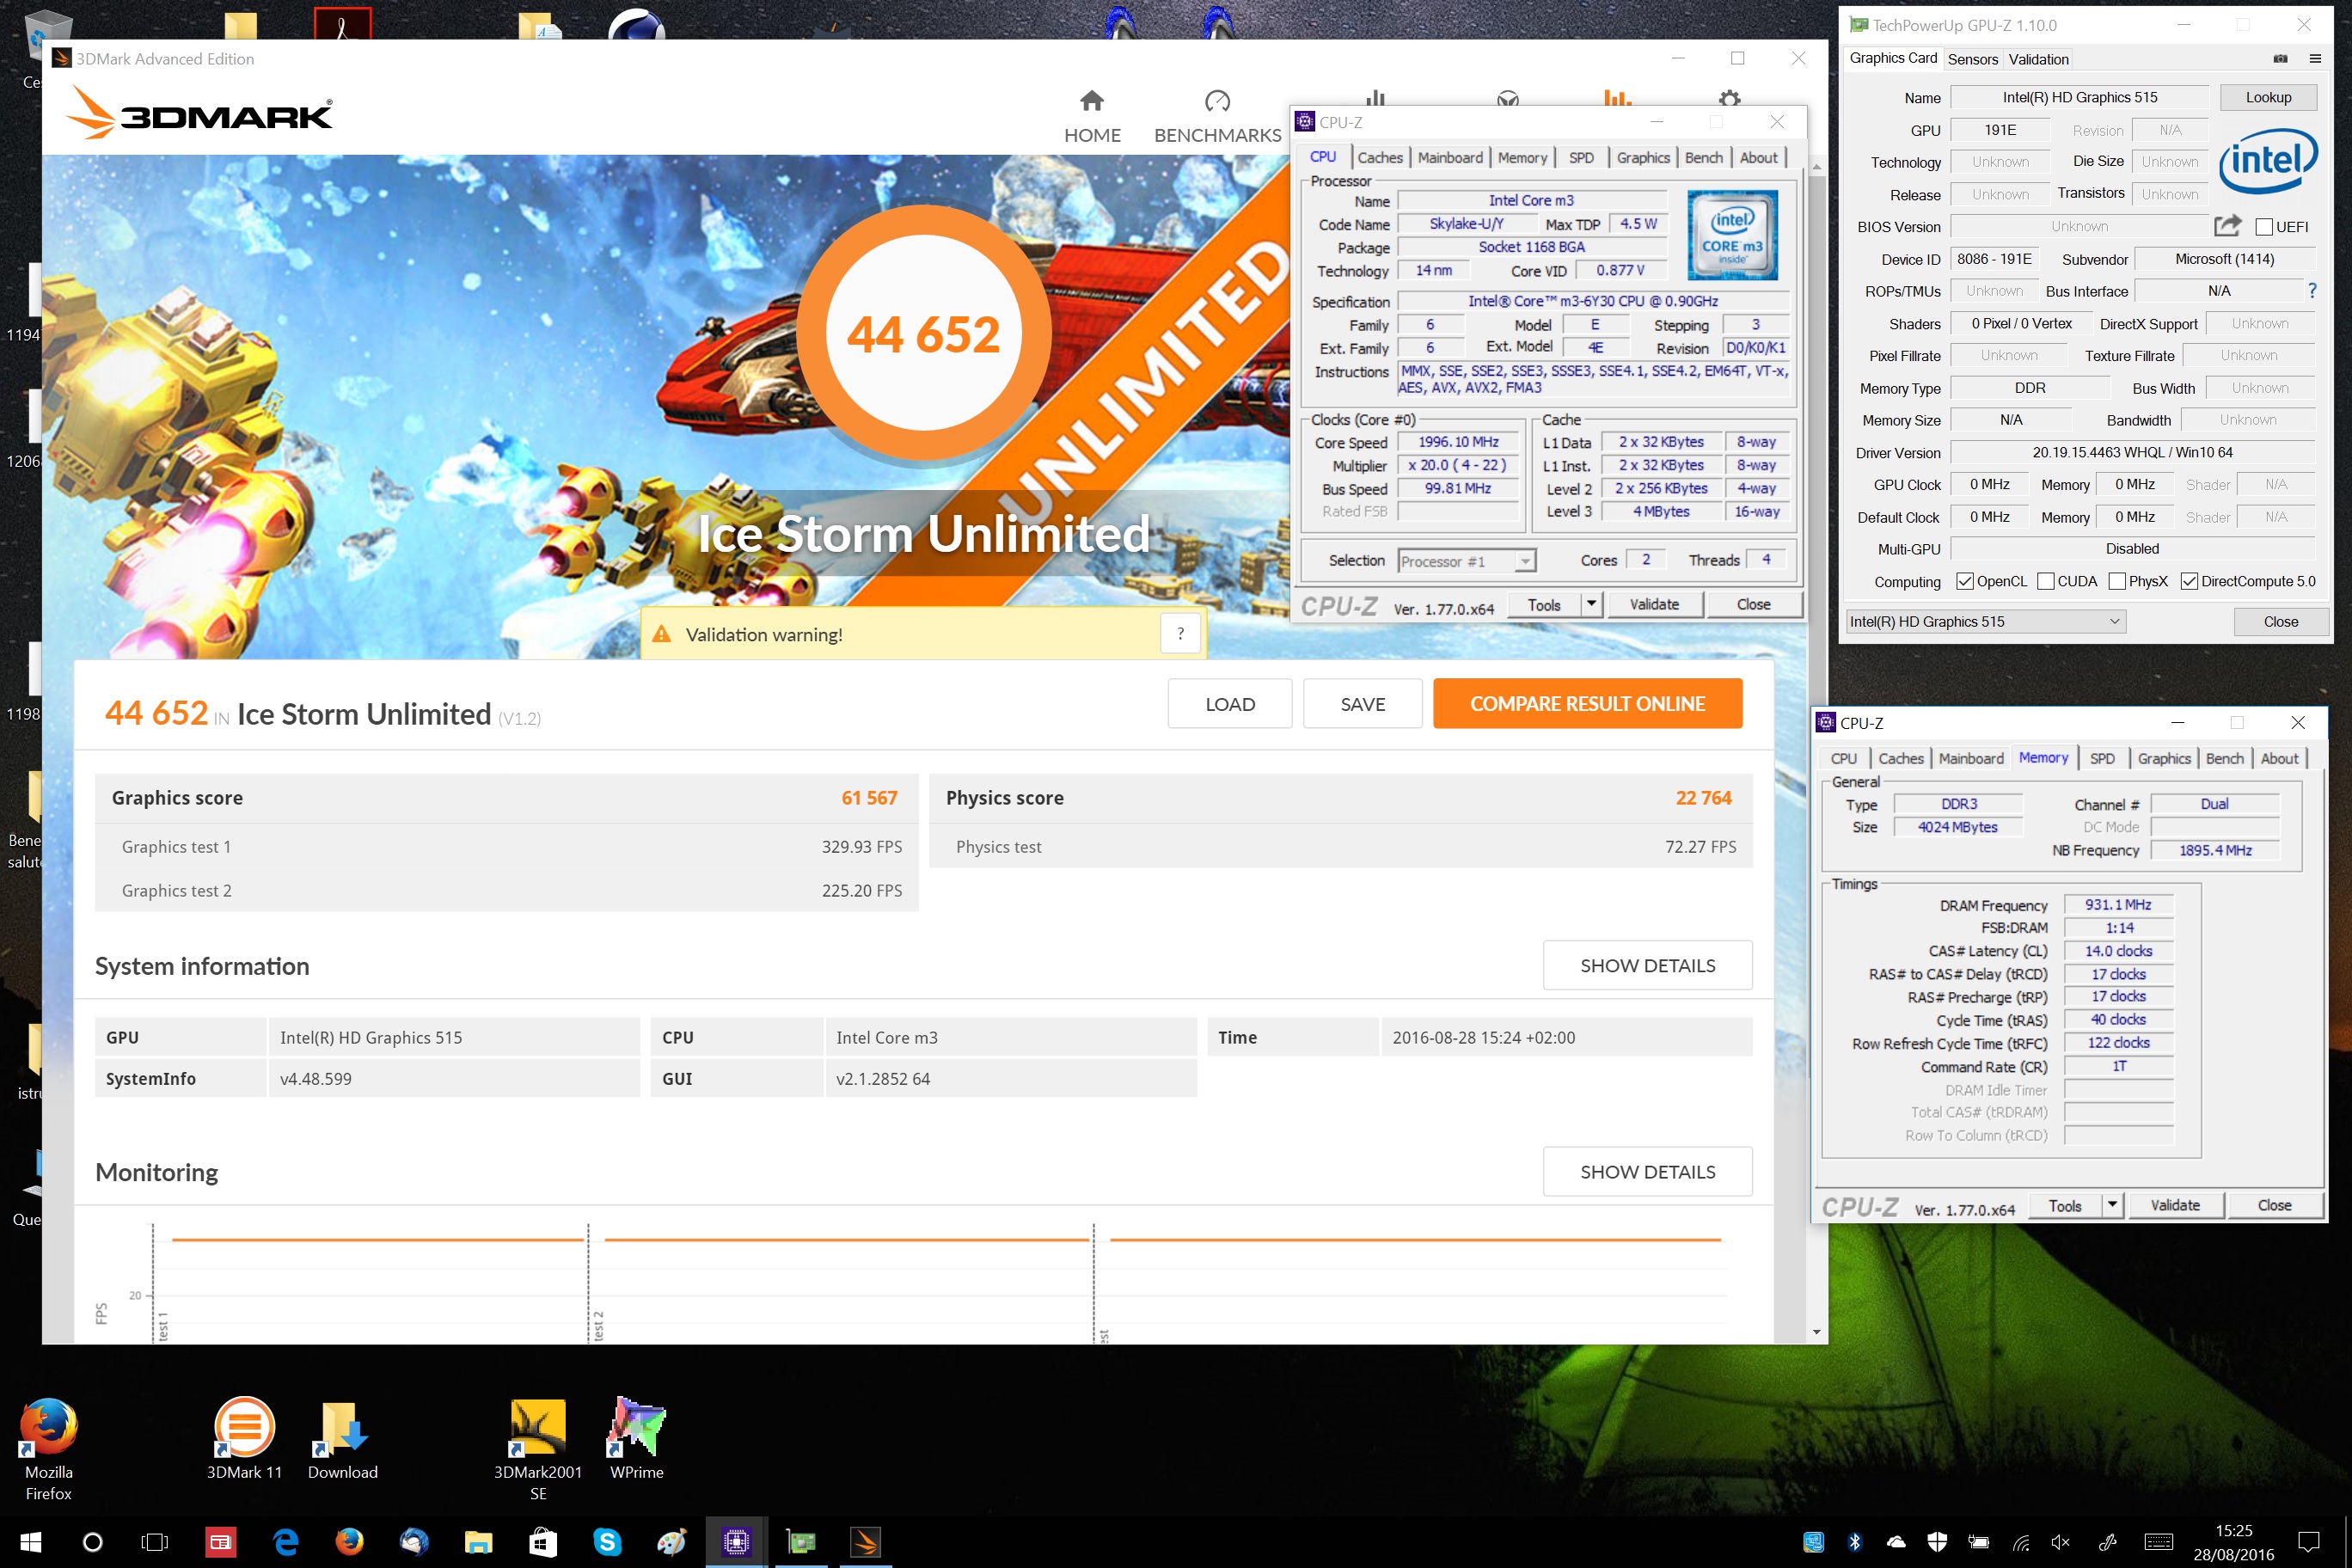Launch Microsoft Edge from the taskbar
The width and height of the screenshot is (2352, 1568).
click(285, 1542)
